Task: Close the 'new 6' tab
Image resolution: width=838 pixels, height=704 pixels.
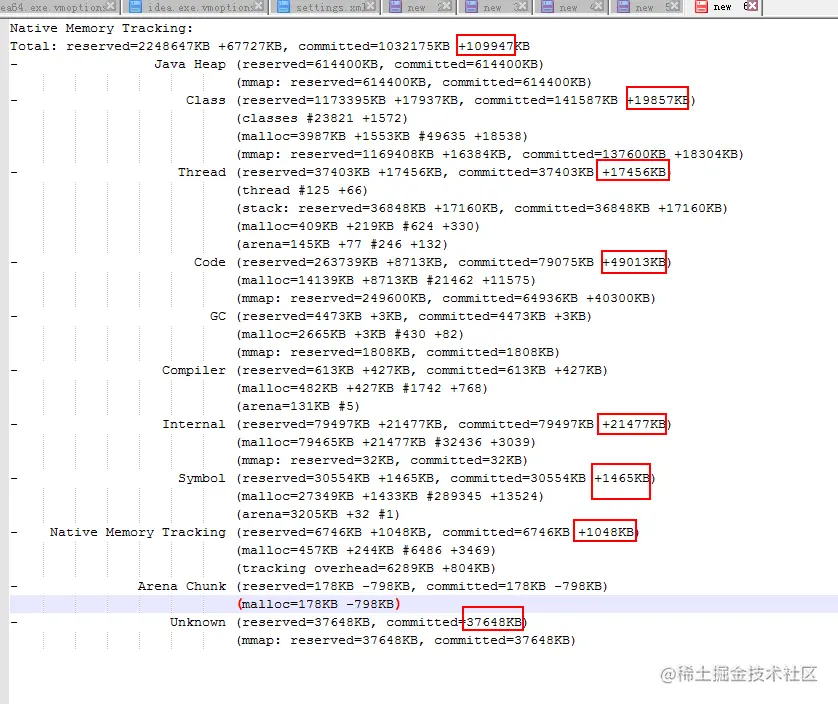Action: [752, 6]
